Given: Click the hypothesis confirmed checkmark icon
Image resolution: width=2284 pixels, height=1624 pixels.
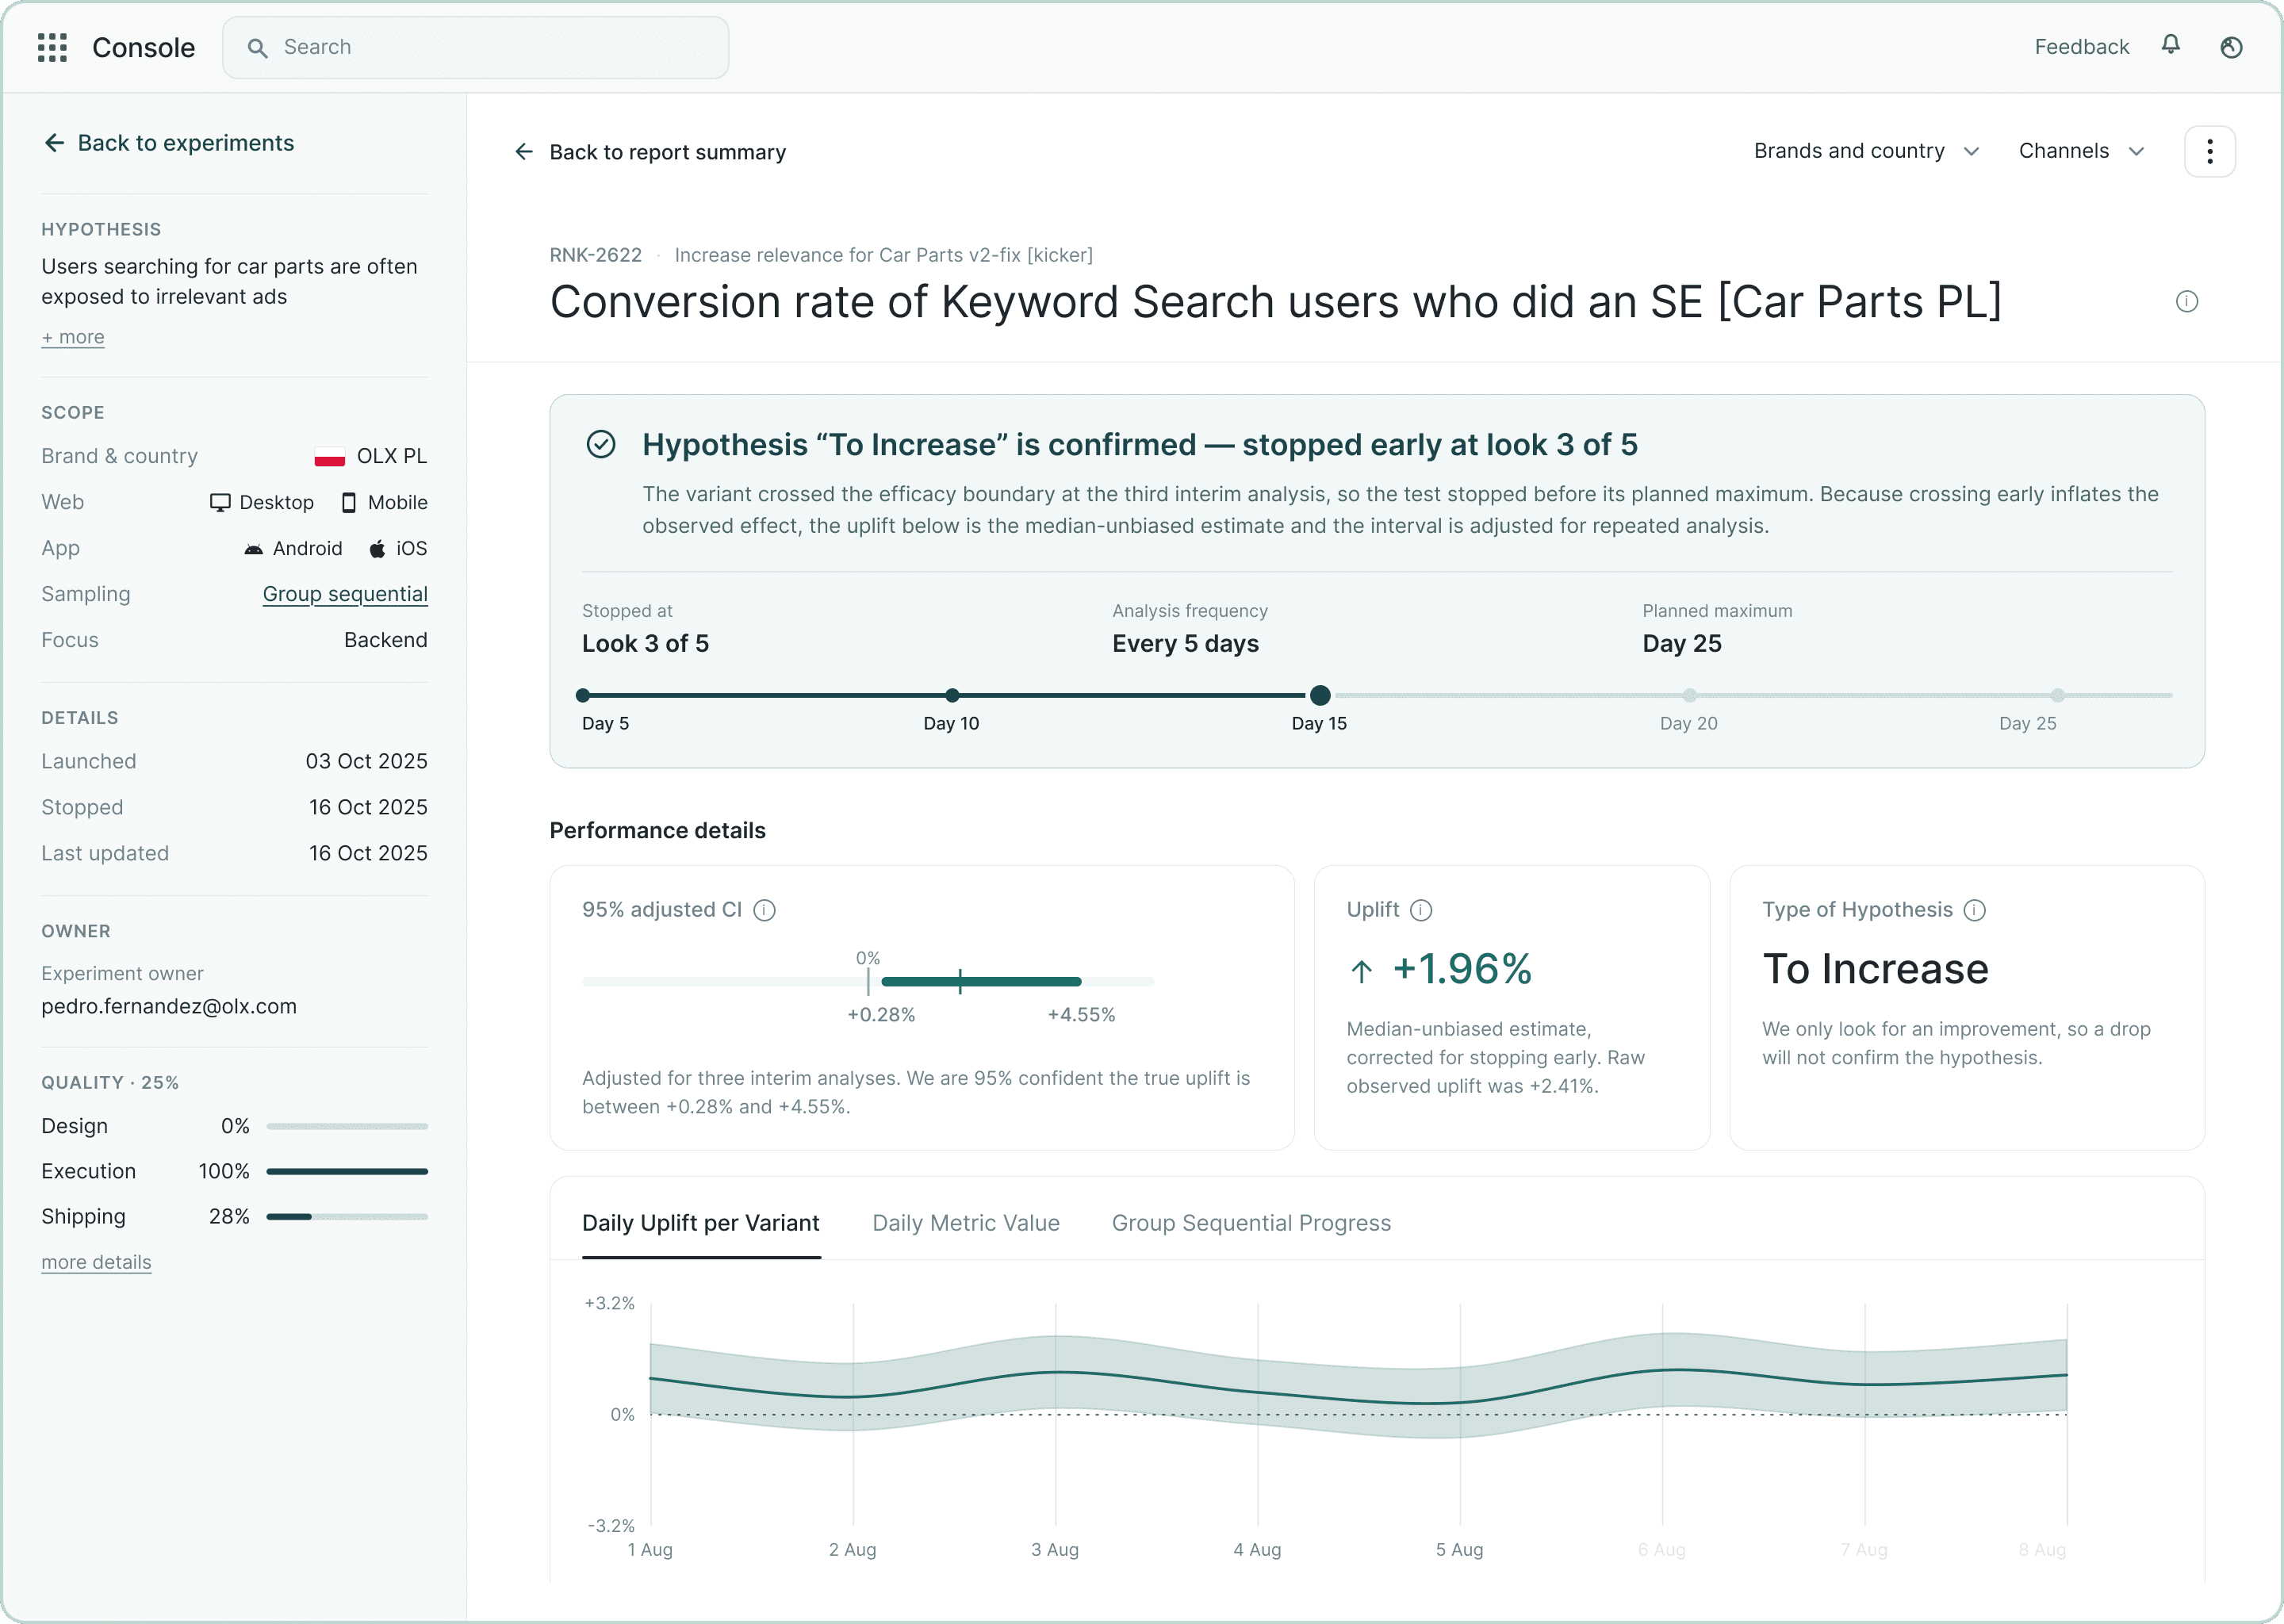Looking at the screenshot, I should [600, 444].
